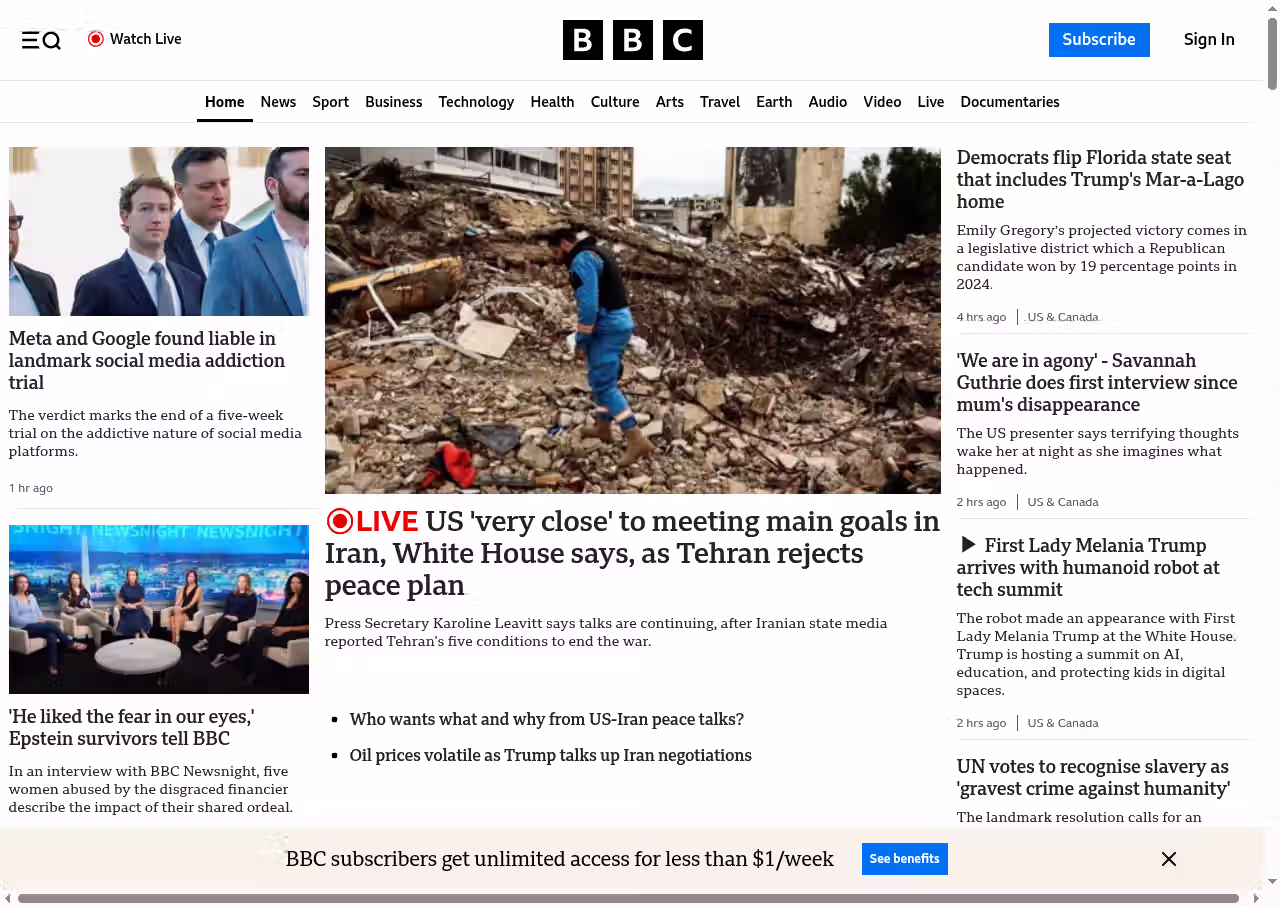Open Democrats flip Florida state seat article
Screen dimensions: 1280x906
point(1100,179)
